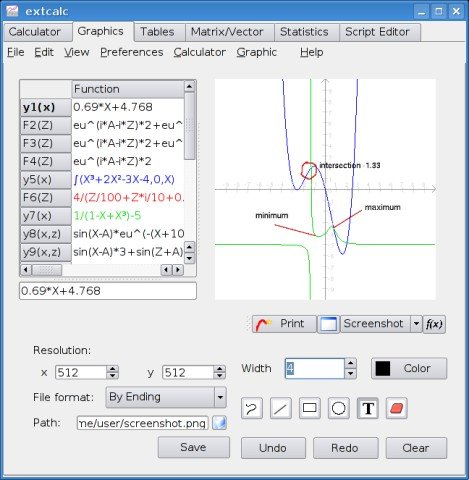Open the file browse icon next to Path
The width and height of the screenshot is (469, 480).
pos(219,423)
